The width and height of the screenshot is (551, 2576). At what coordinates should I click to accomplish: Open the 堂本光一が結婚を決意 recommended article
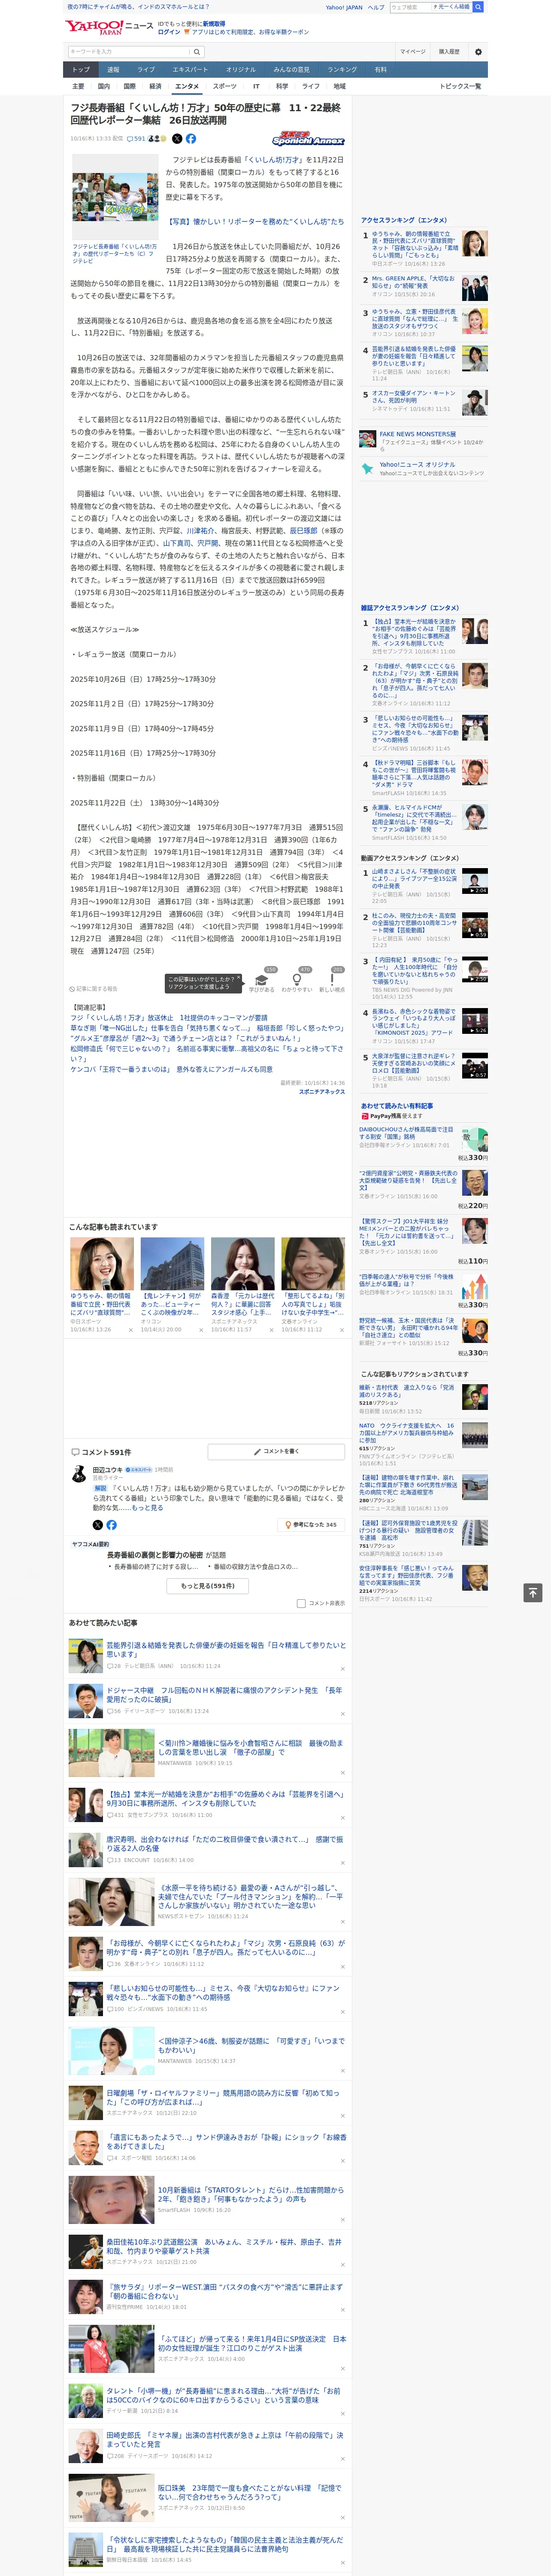coord(225,1799)
